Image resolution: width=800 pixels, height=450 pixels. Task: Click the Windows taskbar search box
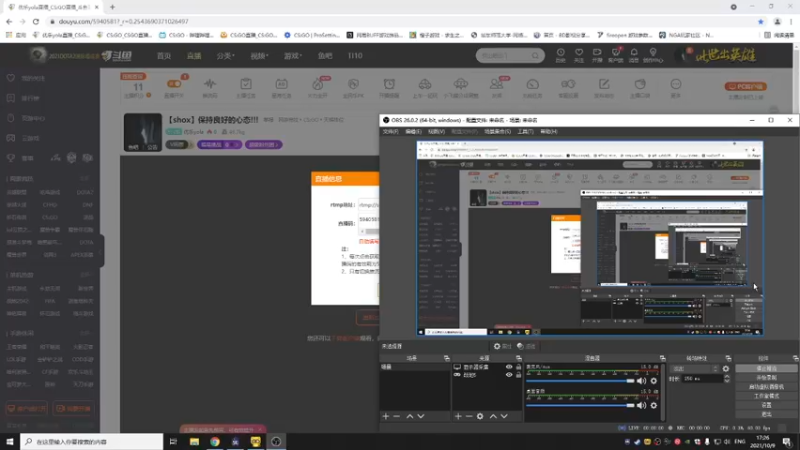pos(92,441)
